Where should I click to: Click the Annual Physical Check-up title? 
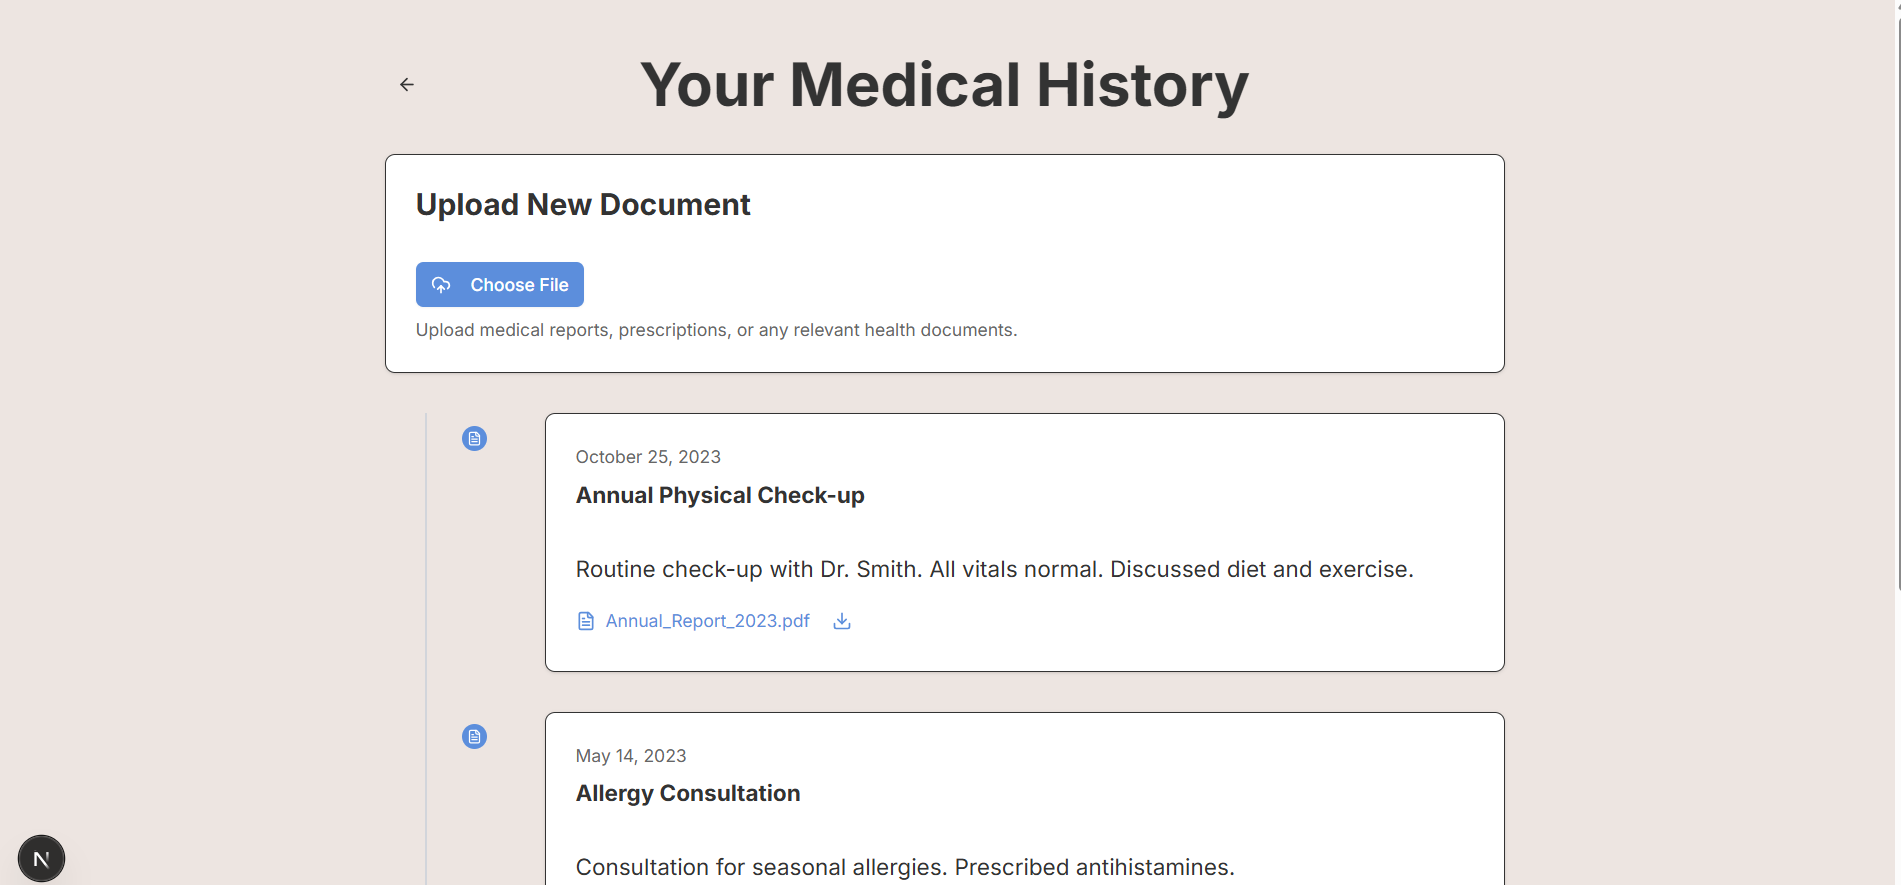tap(720, 495)
